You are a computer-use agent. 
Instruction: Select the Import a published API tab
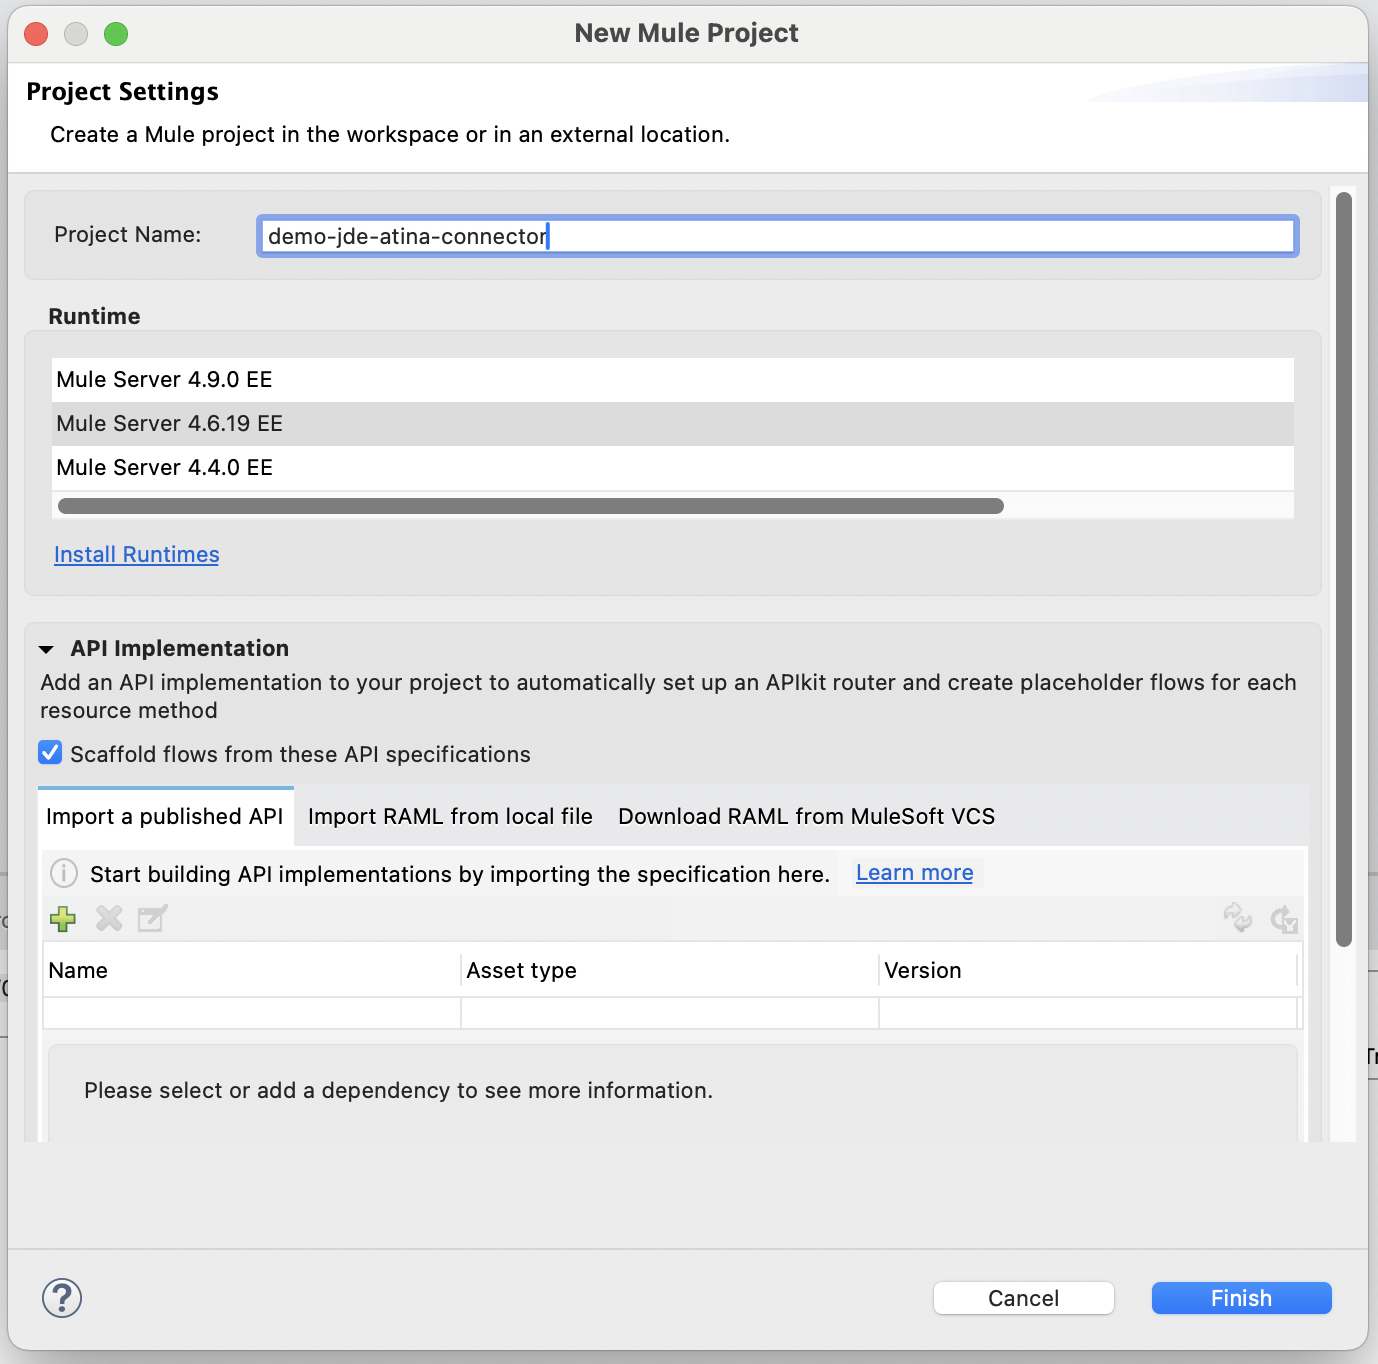[x=165, y=817]
